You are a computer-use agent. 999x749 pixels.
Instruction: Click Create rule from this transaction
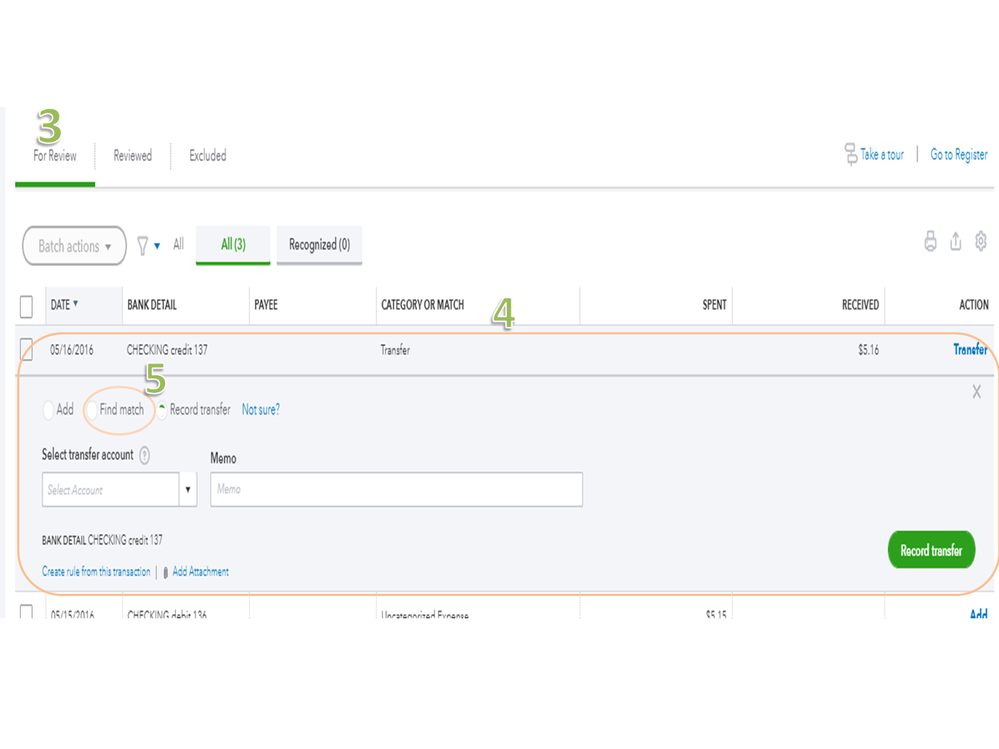click(96, 571)
